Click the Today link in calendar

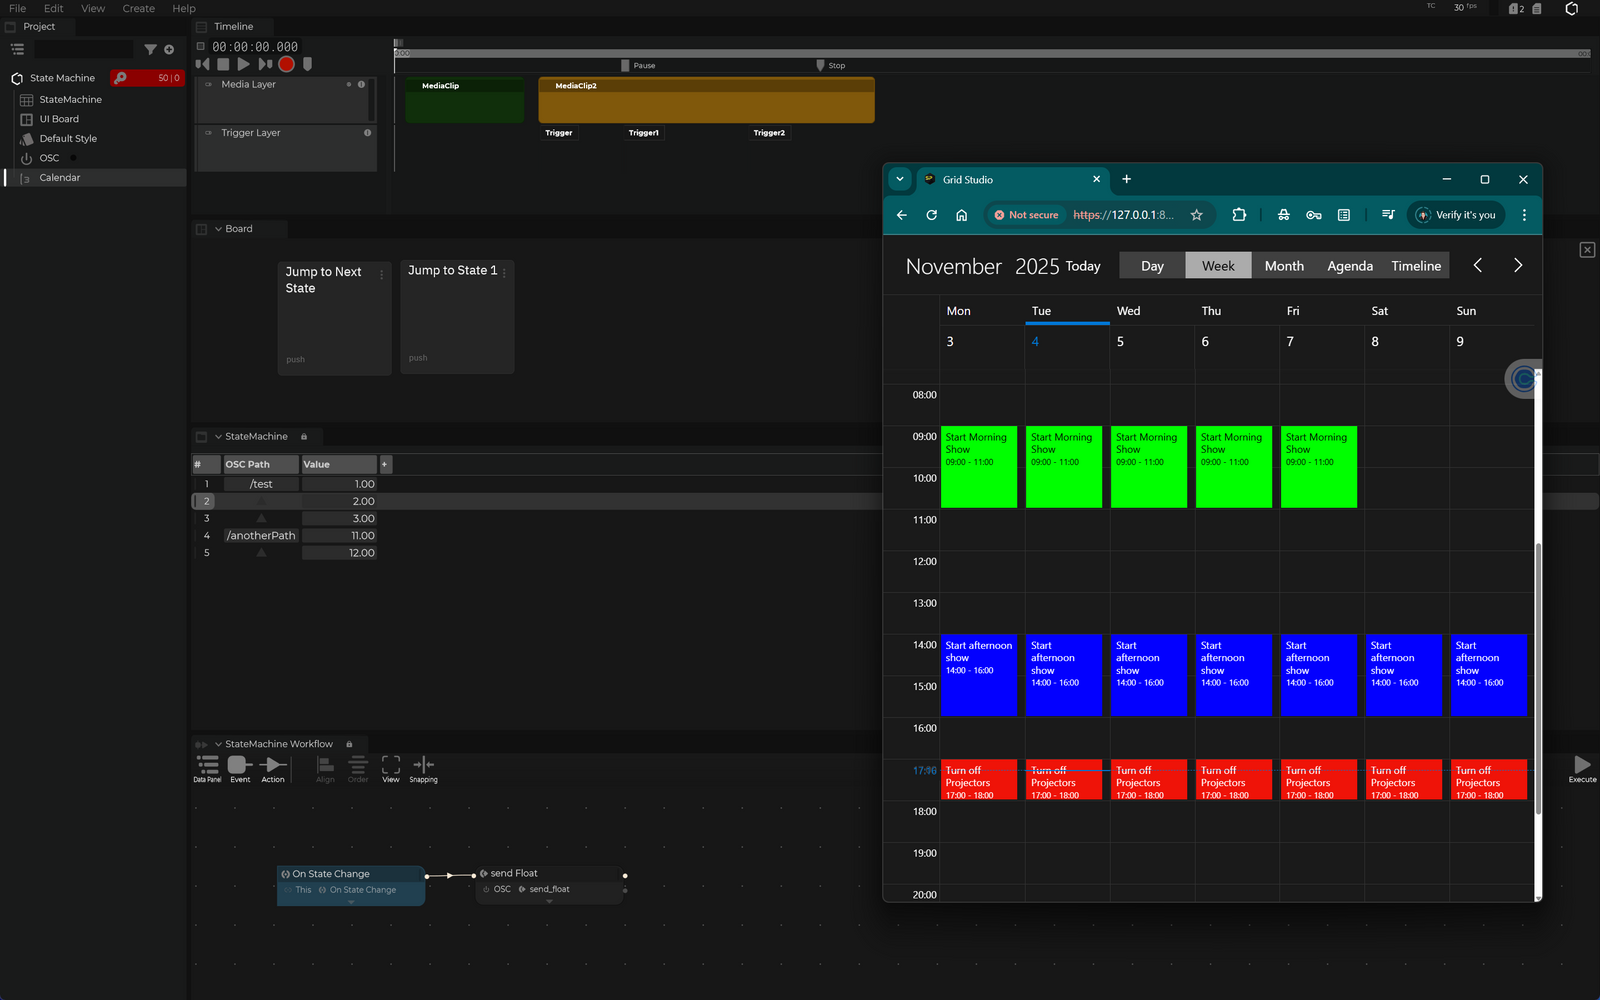pyautogui.click(x=1082, y=266)
